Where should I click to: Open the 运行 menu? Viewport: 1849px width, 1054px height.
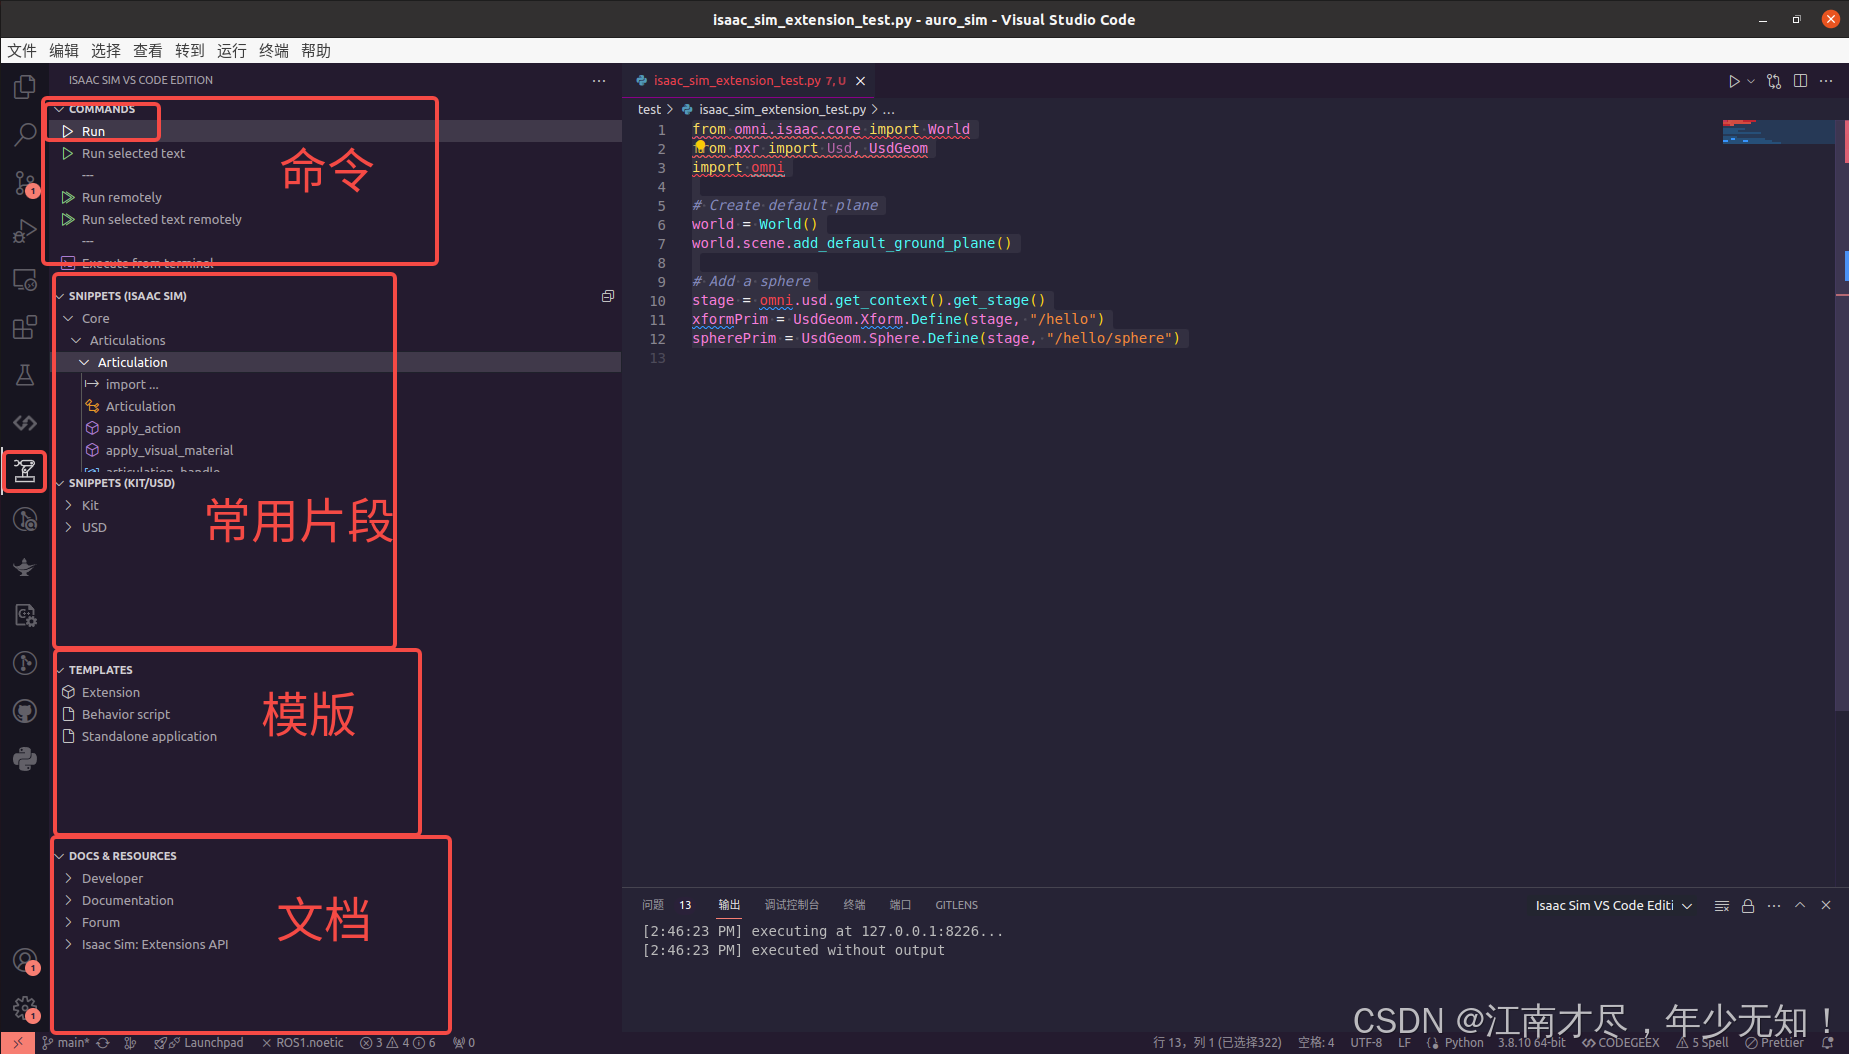232,50
